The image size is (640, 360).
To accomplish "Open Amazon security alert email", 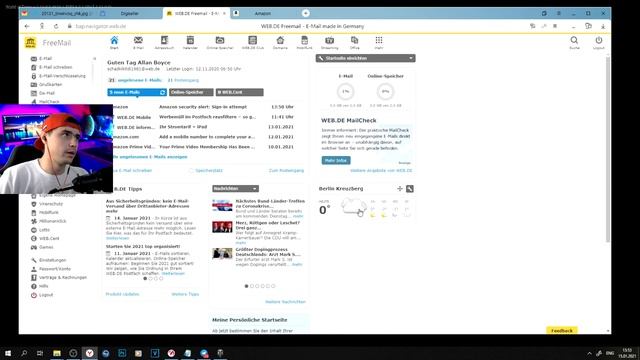I will 203,107.
